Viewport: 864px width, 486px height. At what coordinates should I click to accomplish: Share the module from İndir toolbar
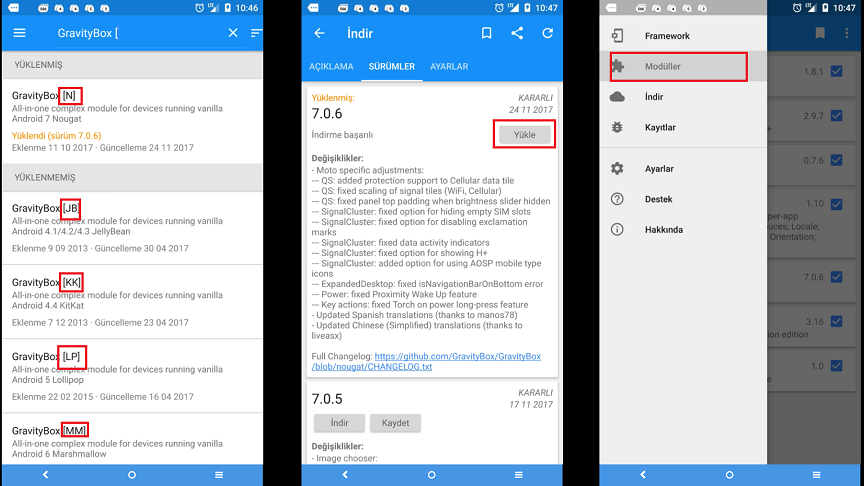pos(517,33)
